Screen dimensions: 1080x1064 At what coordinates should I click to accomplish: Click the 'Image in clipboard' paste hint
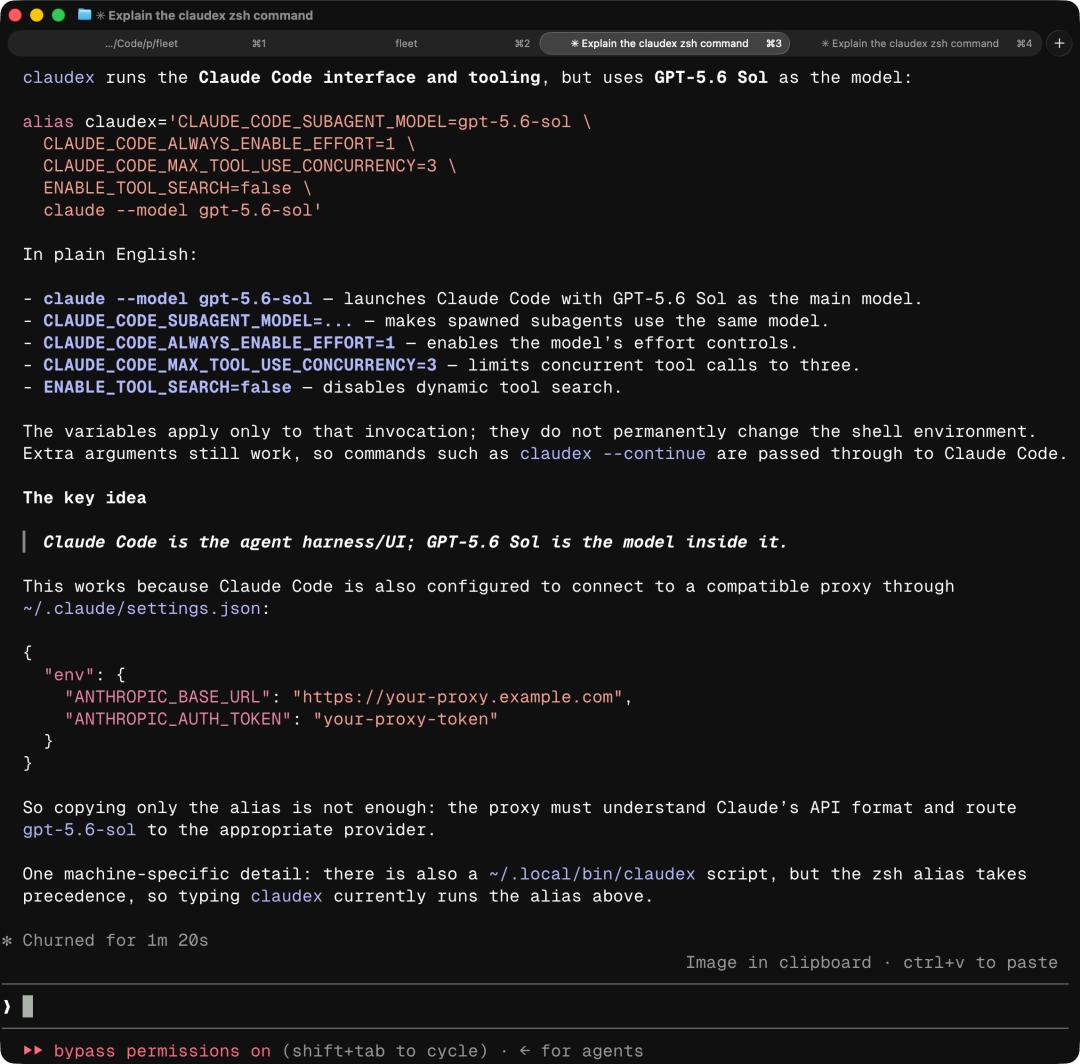pos(778,962)
